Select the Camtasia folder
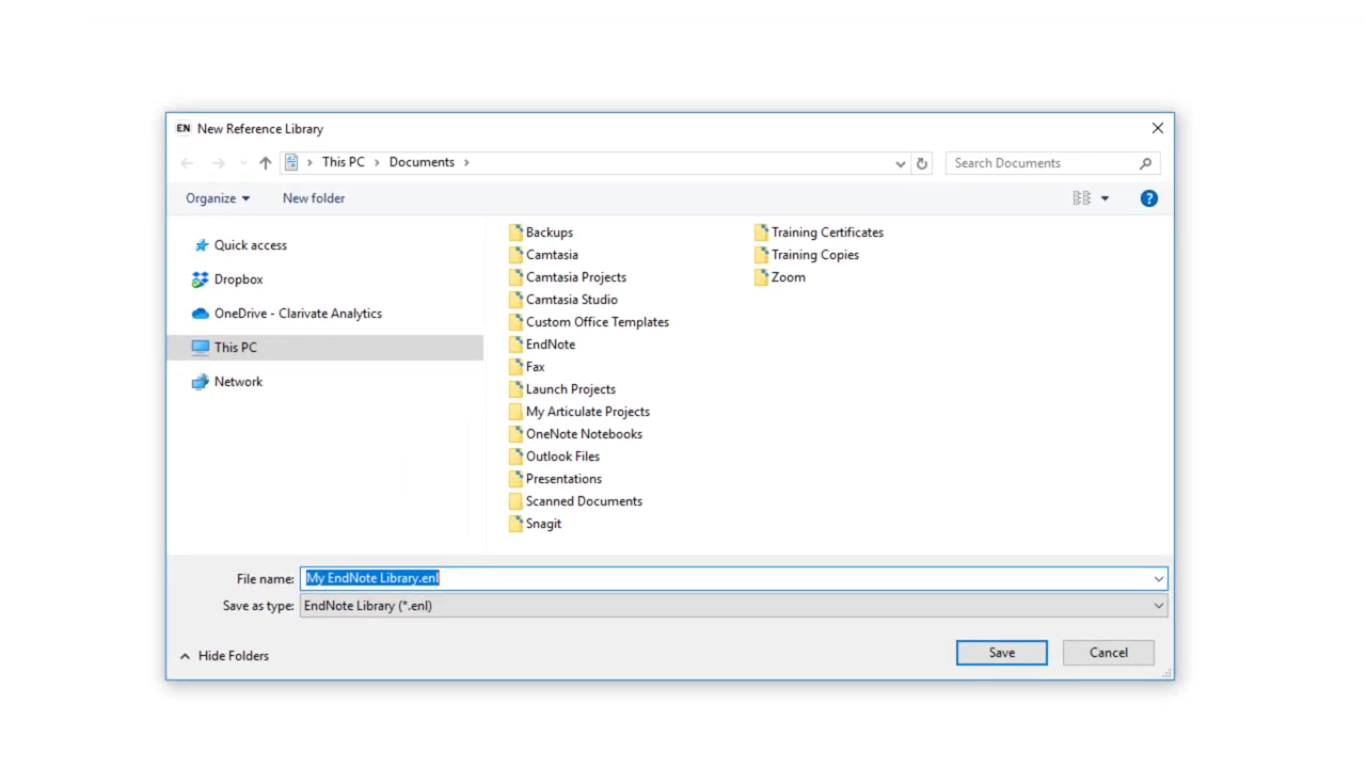Screen dimensions: 1366x768 click(x=543, y=255)
